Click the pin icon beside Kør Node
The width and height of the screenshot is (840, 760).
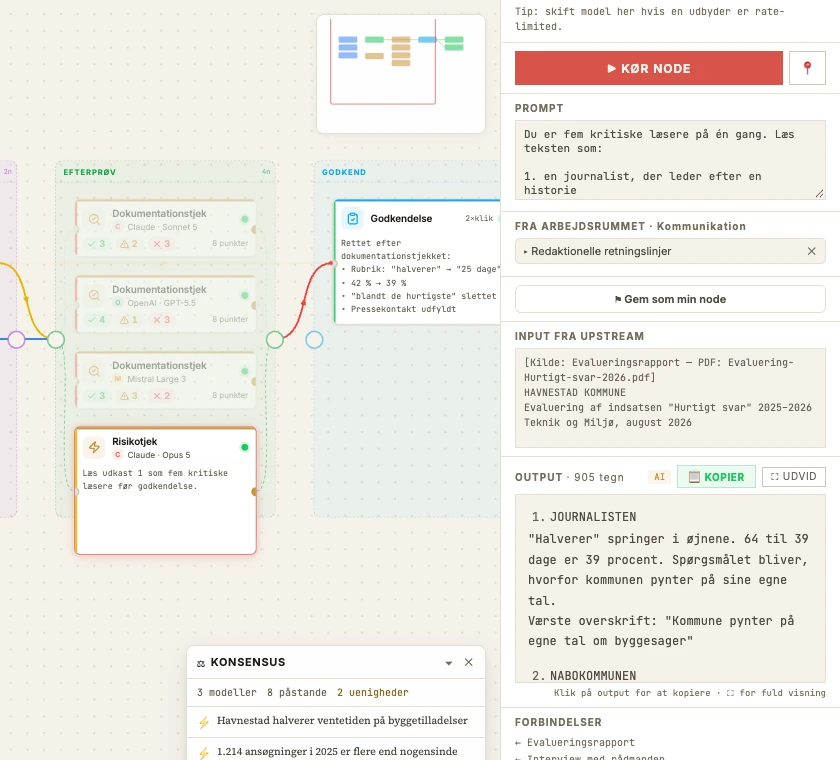point(807,68)
